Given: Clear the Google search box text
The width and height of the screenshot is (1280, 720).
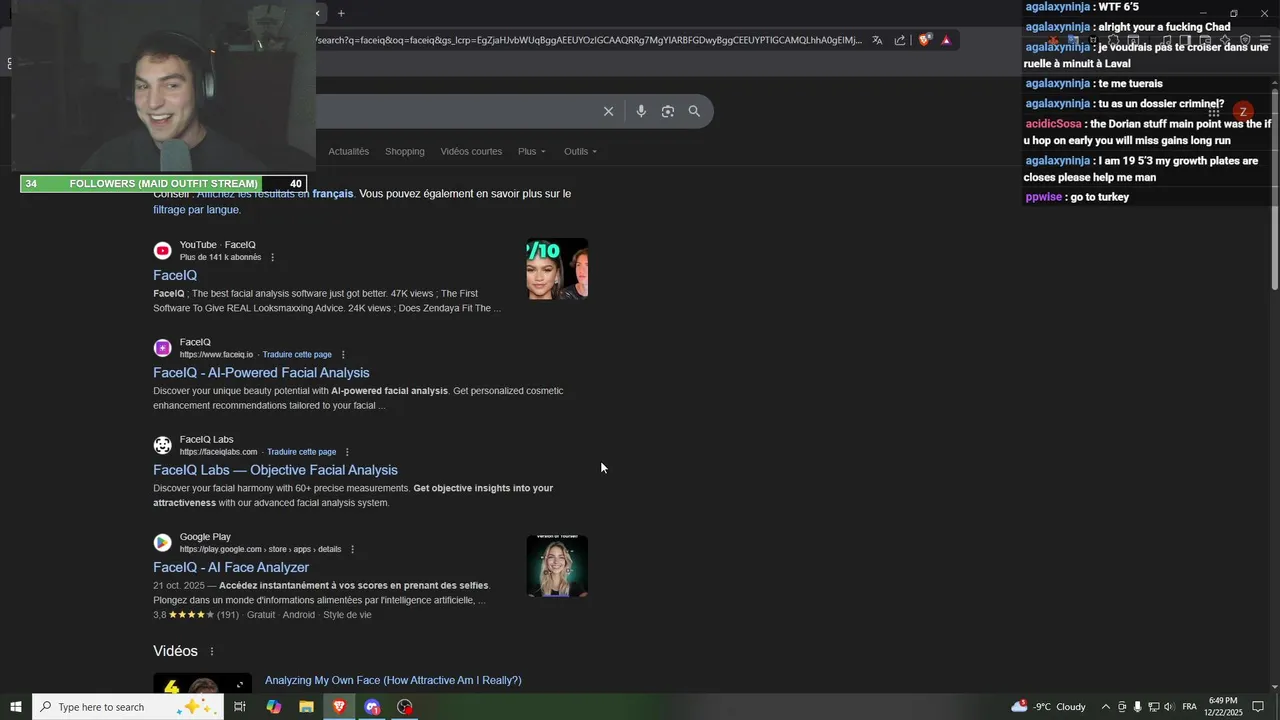Looking at the screenshot, I should pos(608,111).
